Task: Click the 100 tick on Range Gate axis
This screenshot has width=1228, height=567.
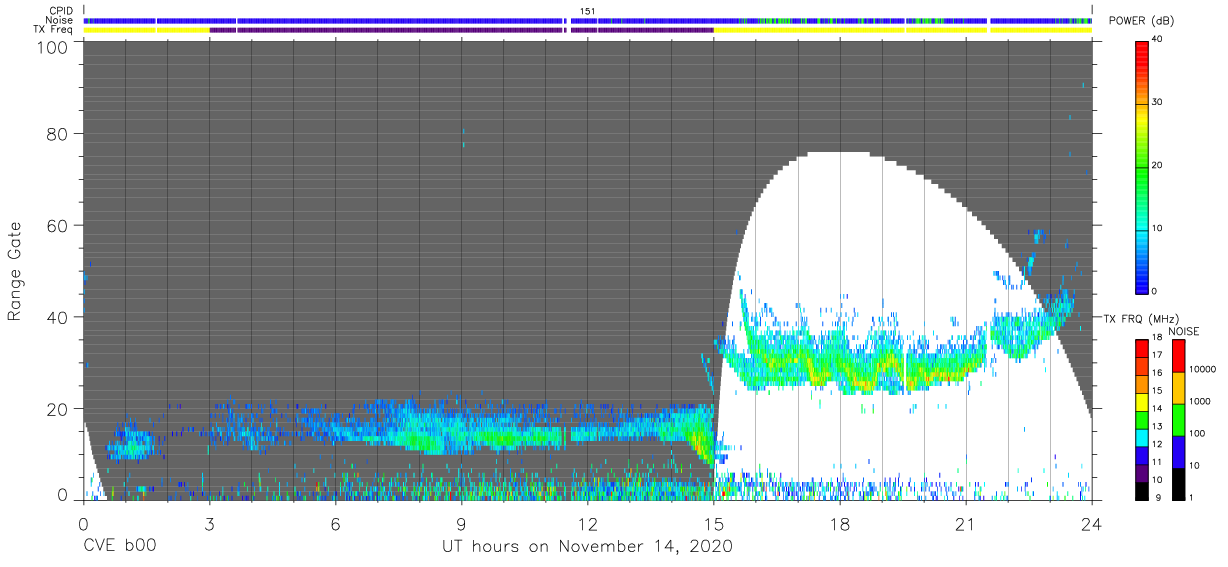Action: coord(51,46)
